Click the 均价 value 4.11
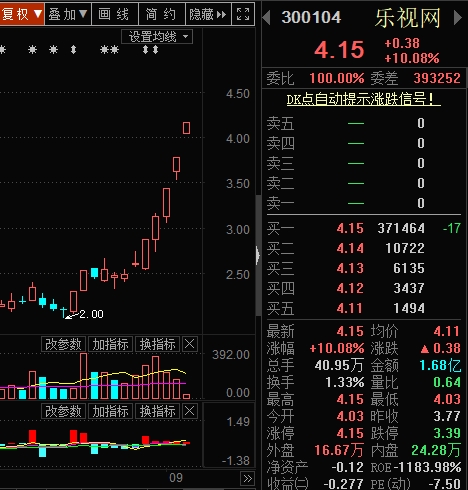 (447, 331)
